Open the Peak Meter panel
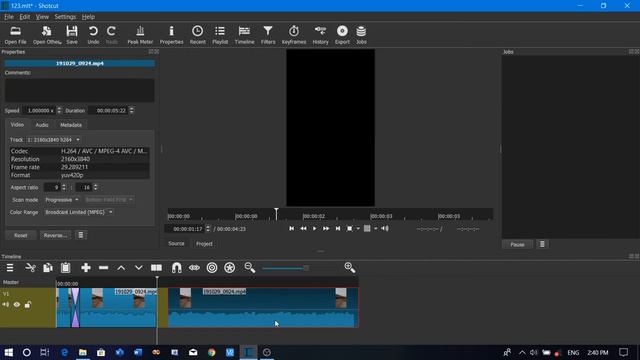 (x=140, y=35)
